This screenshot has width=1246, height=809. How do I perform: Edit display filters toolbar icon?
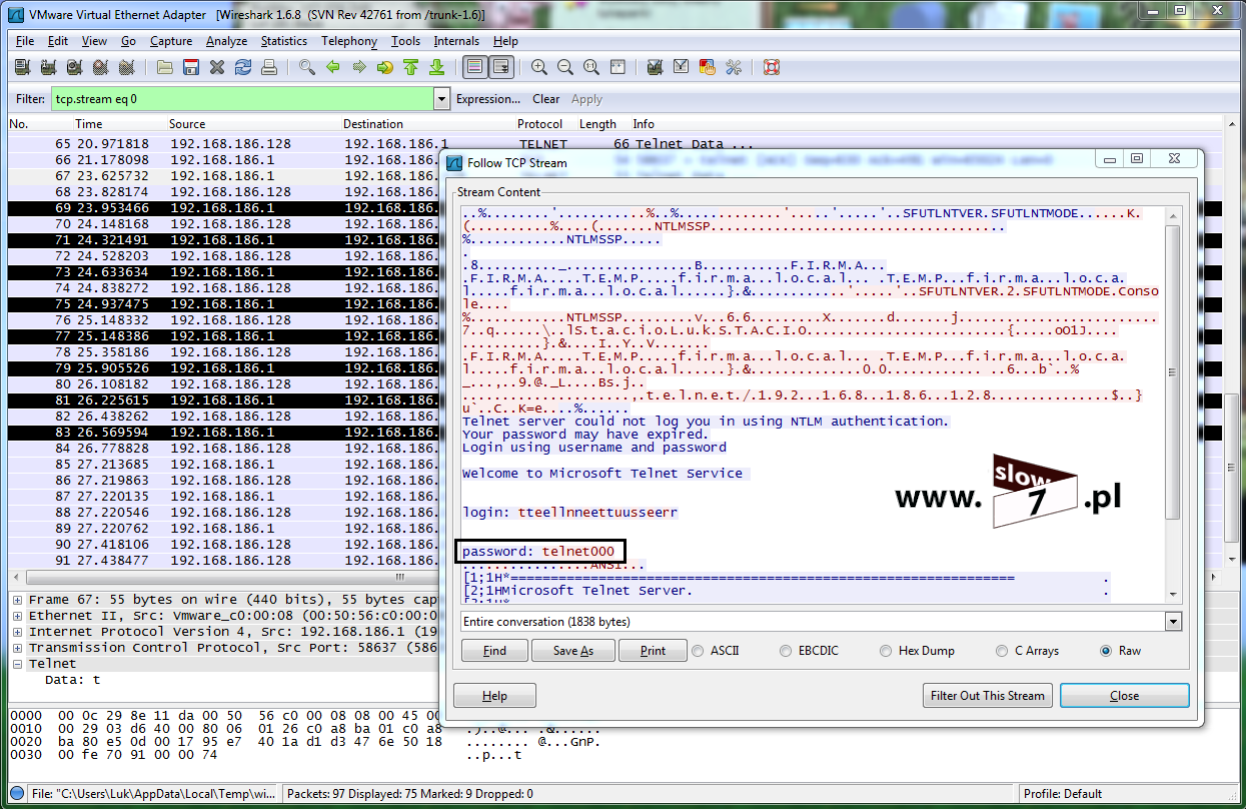[681, 68]
